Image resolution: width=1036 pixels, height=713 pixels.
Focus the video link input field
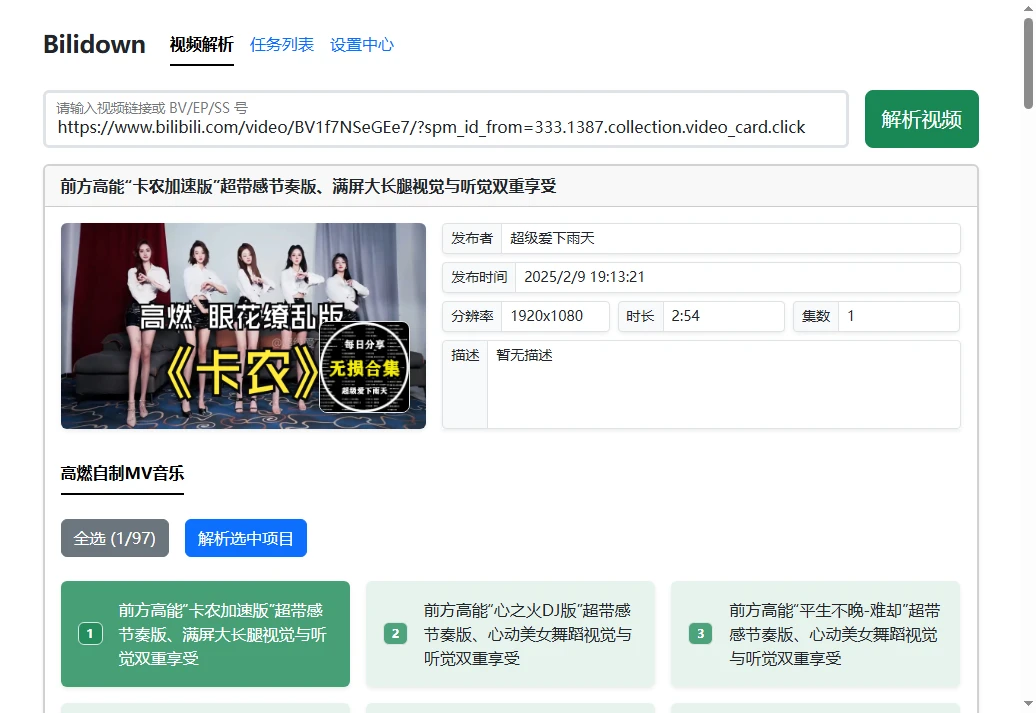[x=445, y=127]
